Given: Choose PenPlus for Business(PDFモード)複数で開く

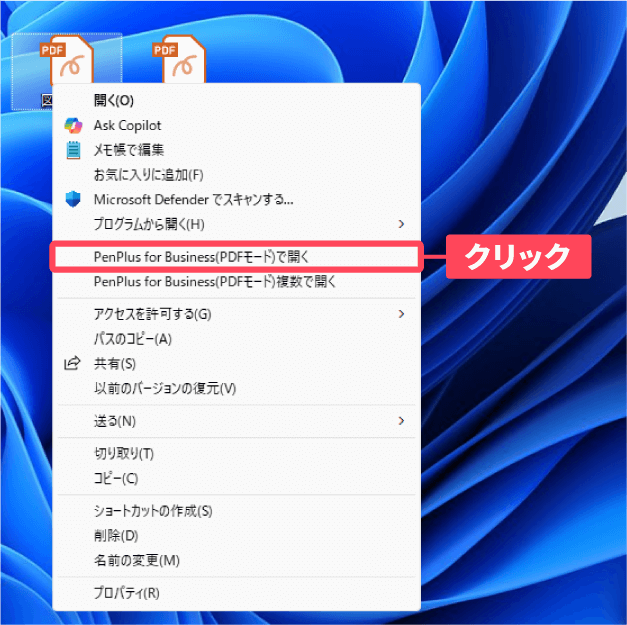Looking at the screenshot, I should pyautogui.click(x=215, y=282).
